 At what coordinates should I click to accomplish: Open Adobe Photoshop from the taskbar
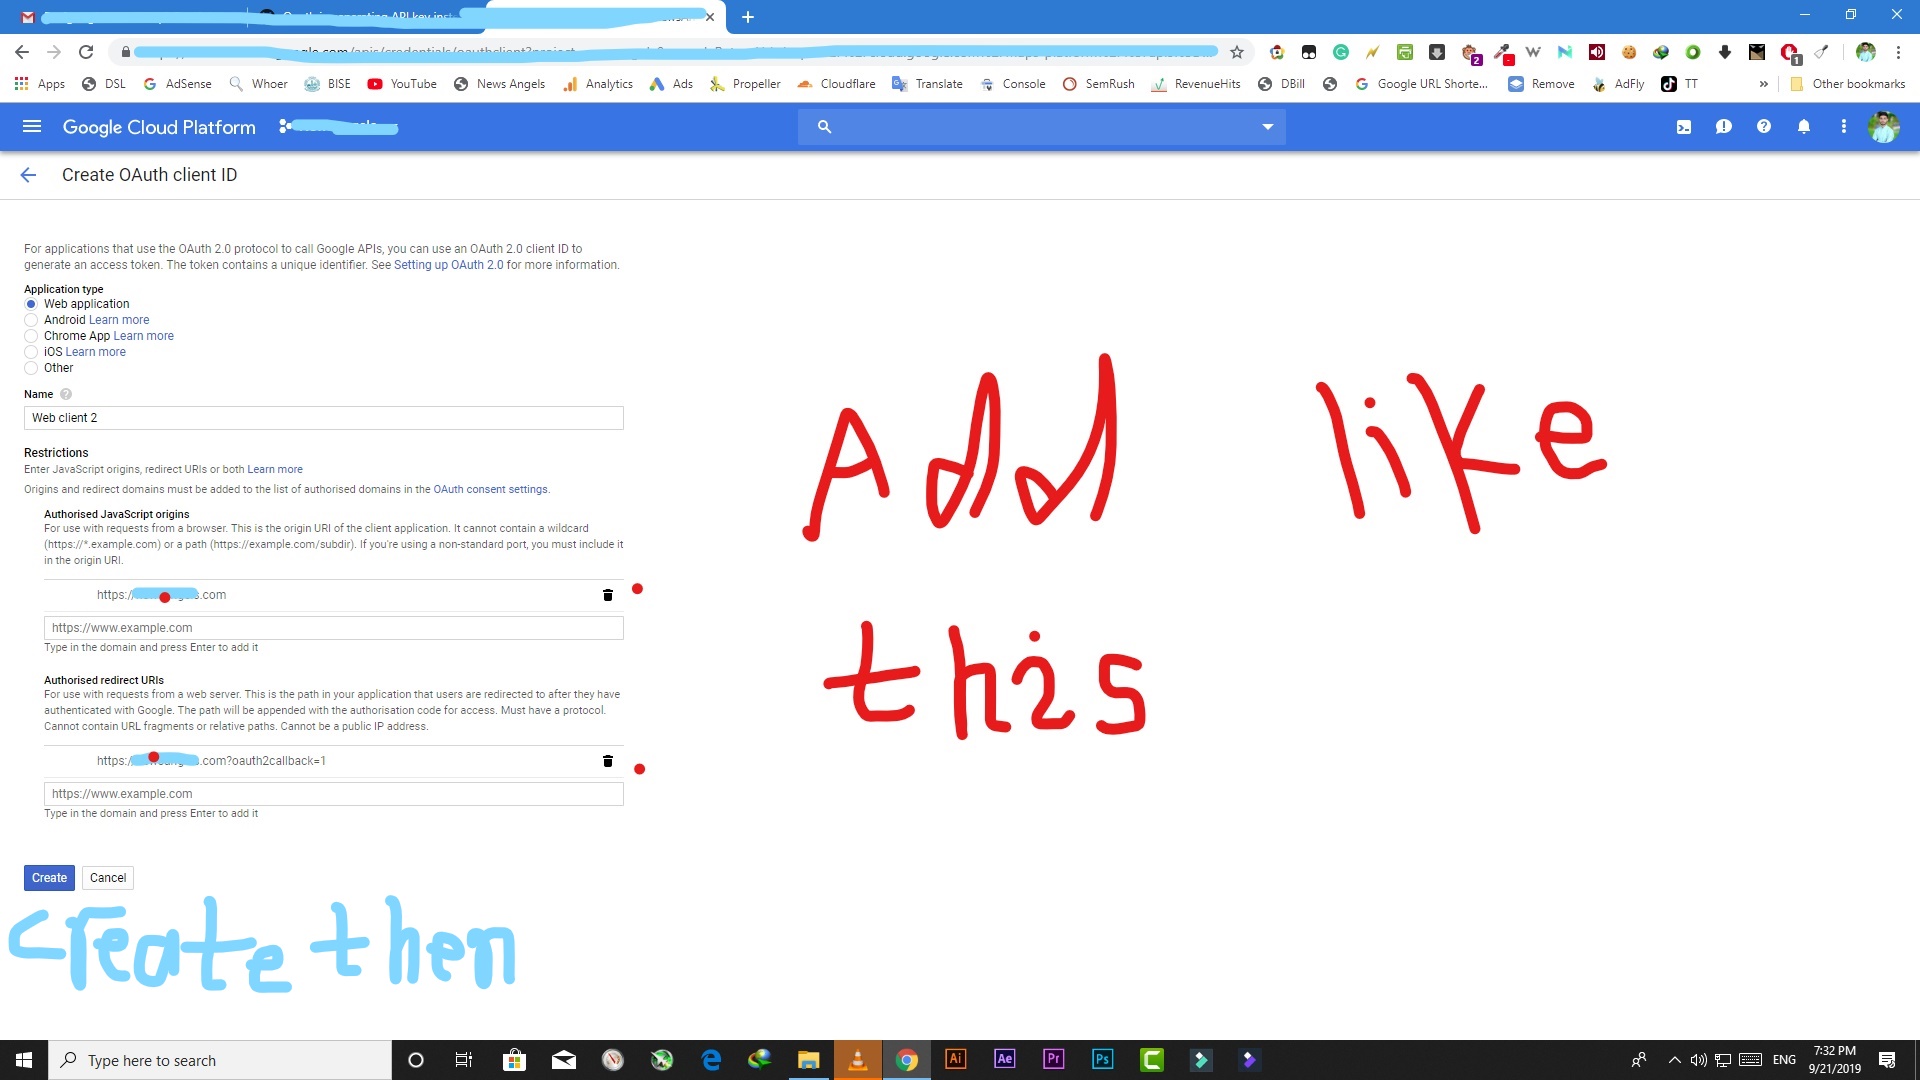(x=1103, y=1060)
